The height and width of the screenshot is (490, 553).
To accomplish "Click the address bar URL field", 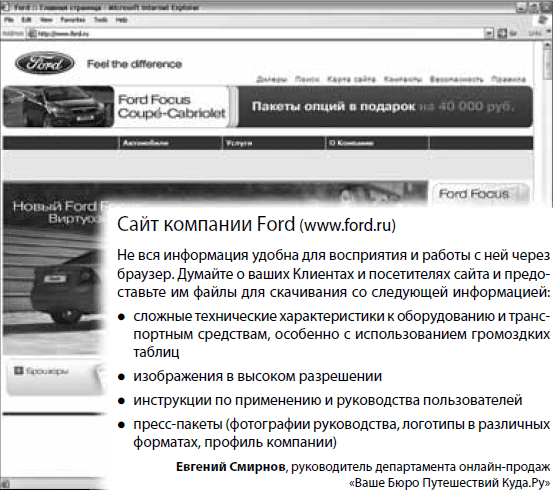I will (259, 34).
